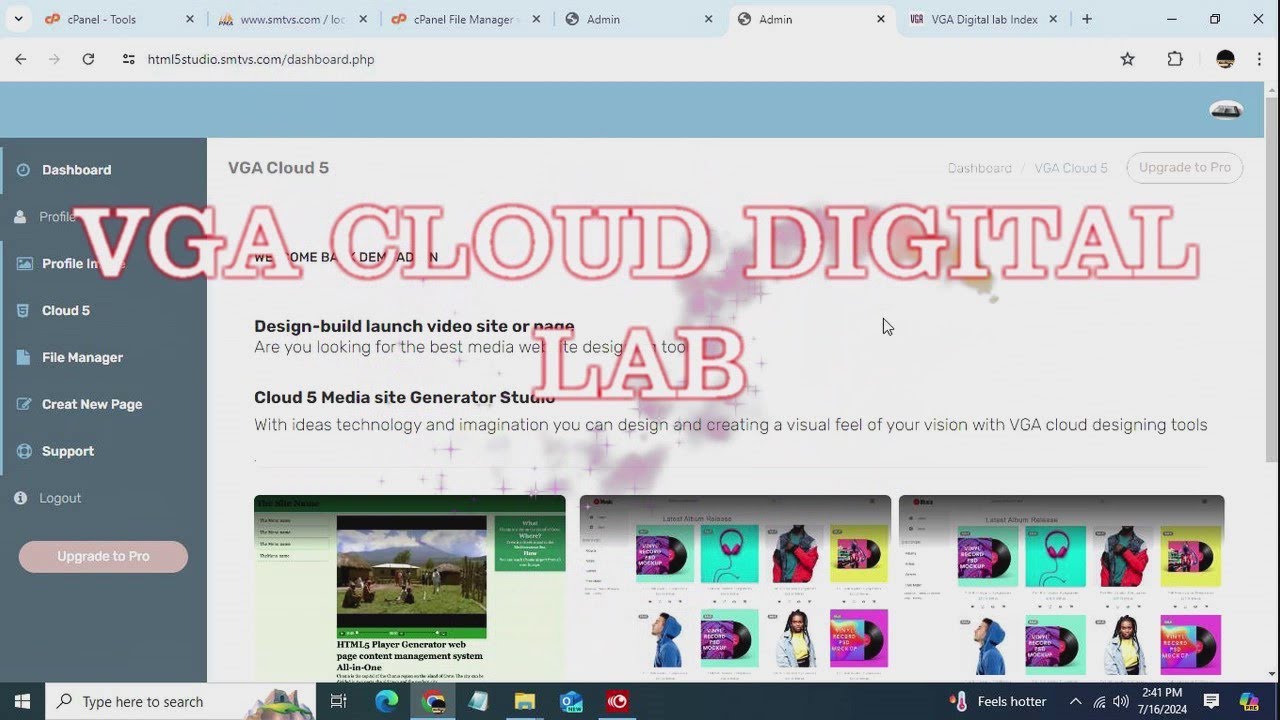Open a new browser tab
1280x720 pixels.
(1087, 19)
